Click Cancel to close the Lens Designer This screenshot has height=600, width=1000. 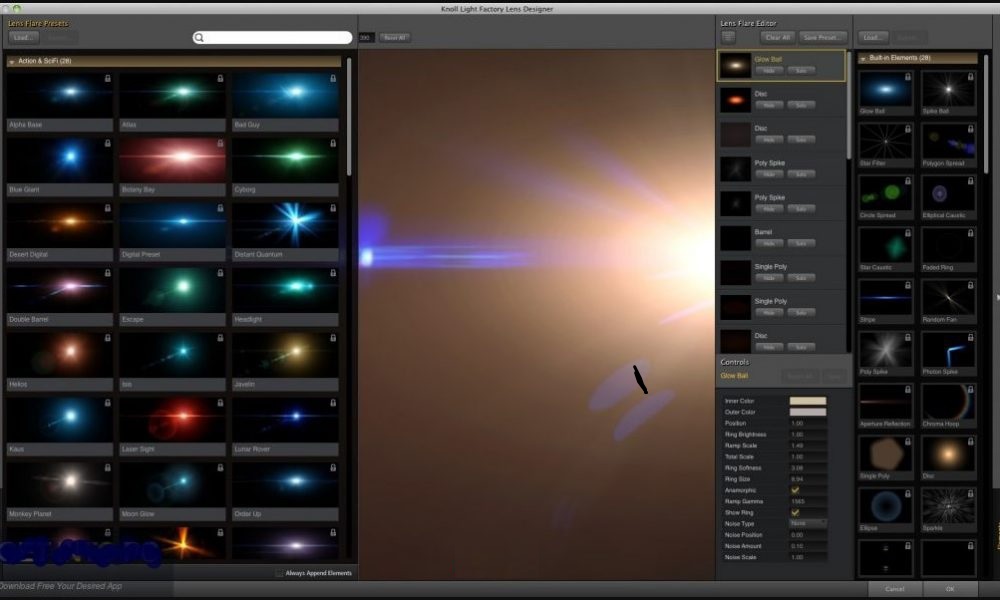click(x=894, y=589)
